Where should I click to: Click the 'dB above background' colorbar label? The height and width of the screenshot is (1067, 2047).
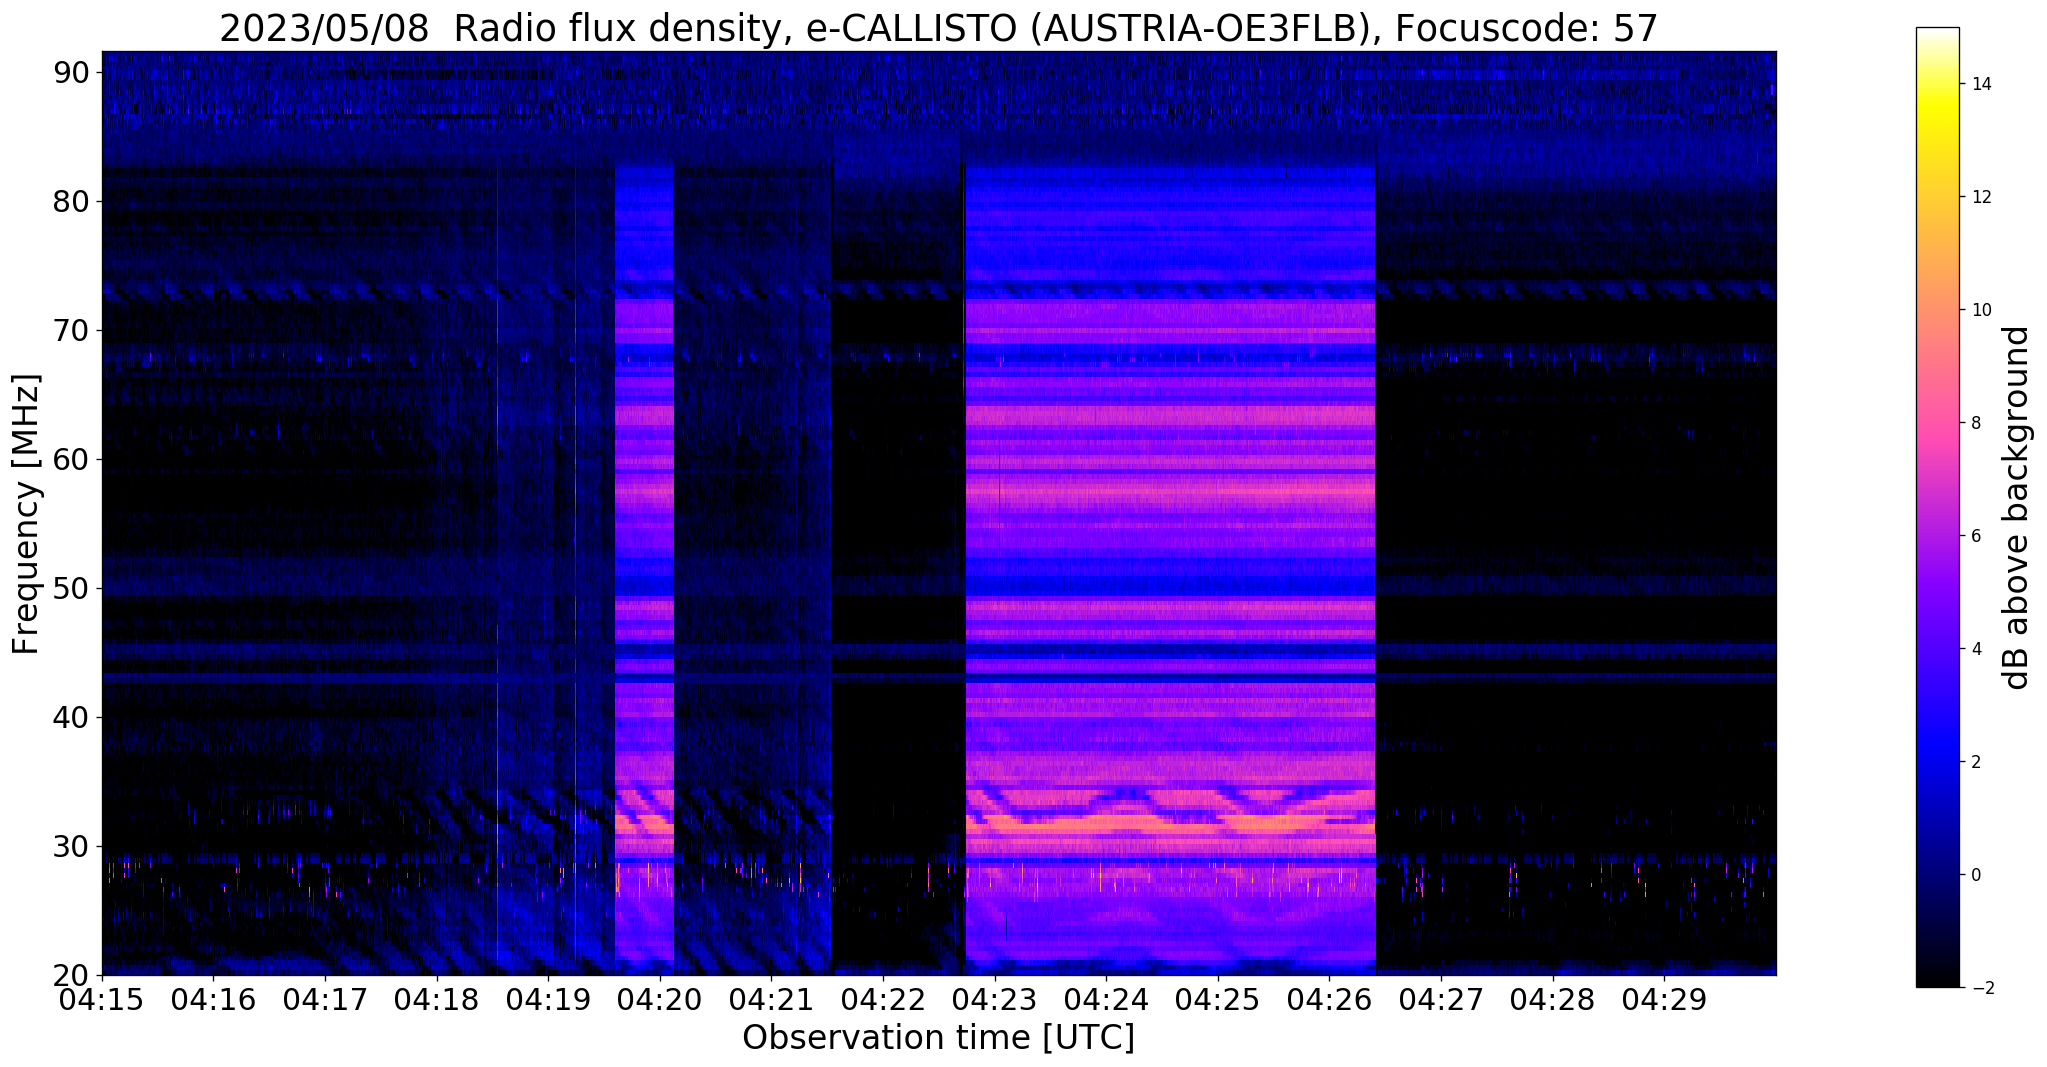(x=2017, y=507)
